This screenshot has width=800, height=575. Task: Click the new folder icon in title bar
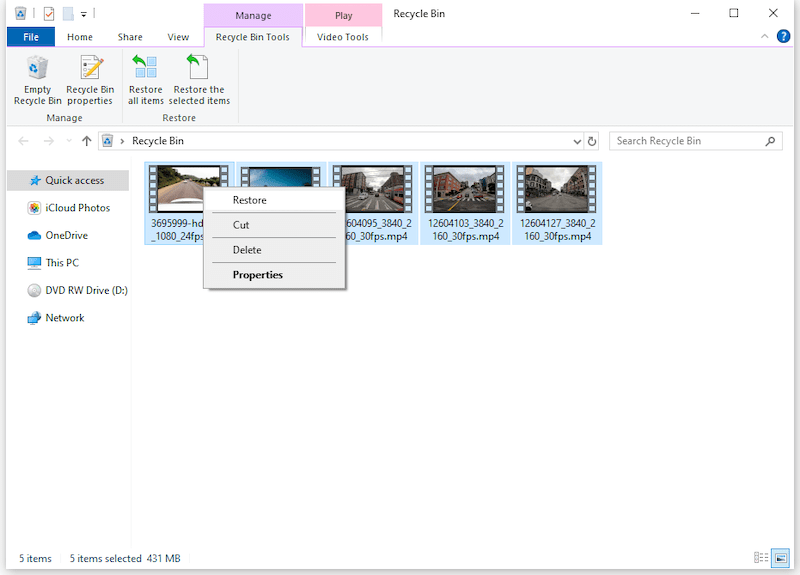click(x=68, y=14)
